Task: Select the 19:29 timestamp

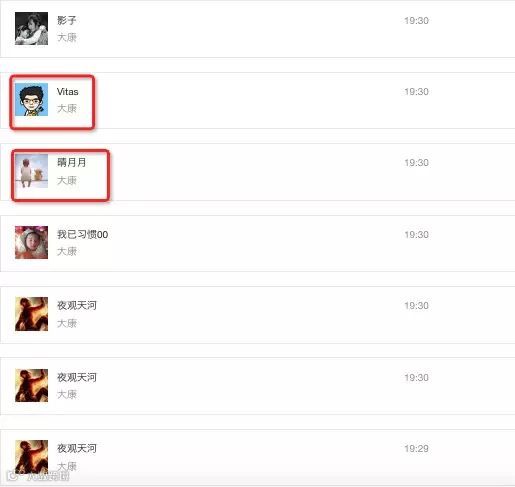Action: pos(416,449)
